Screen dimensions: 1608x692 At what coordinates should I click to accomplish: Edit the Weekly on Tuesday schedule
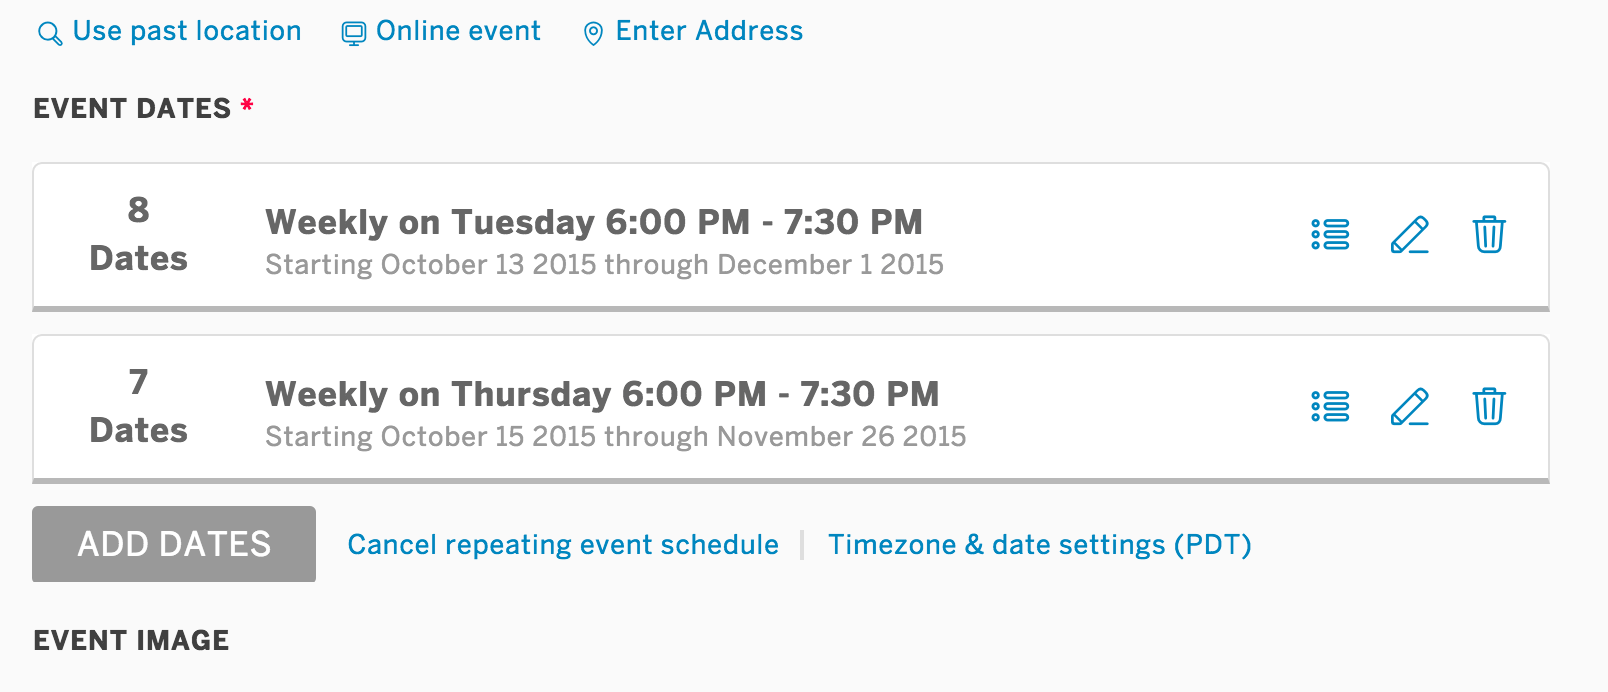click(1409, 235)
